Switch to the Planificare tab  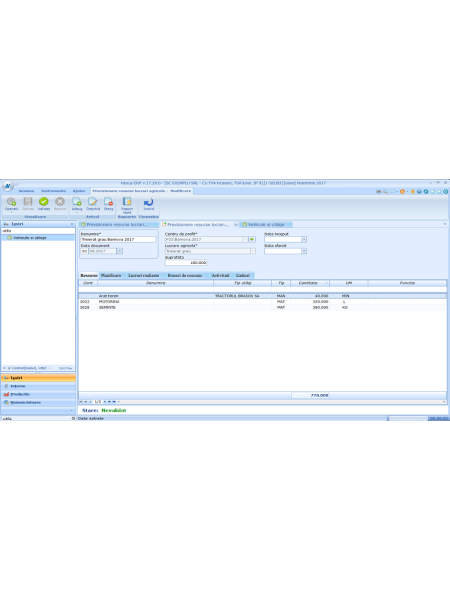pyautogui.click(x=111, y=276)
